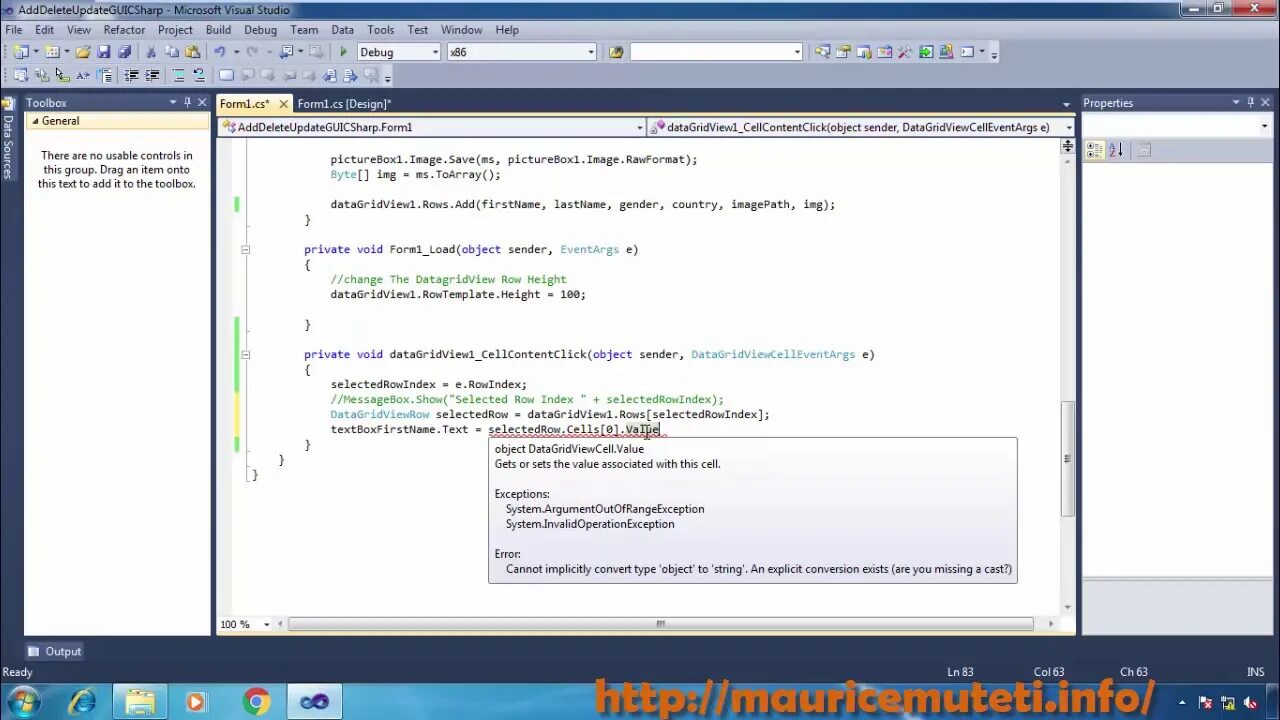The width and height of the screenshot is (1280, 720).
Task: Open the Tools menu
Action: (x=380, y=30)
